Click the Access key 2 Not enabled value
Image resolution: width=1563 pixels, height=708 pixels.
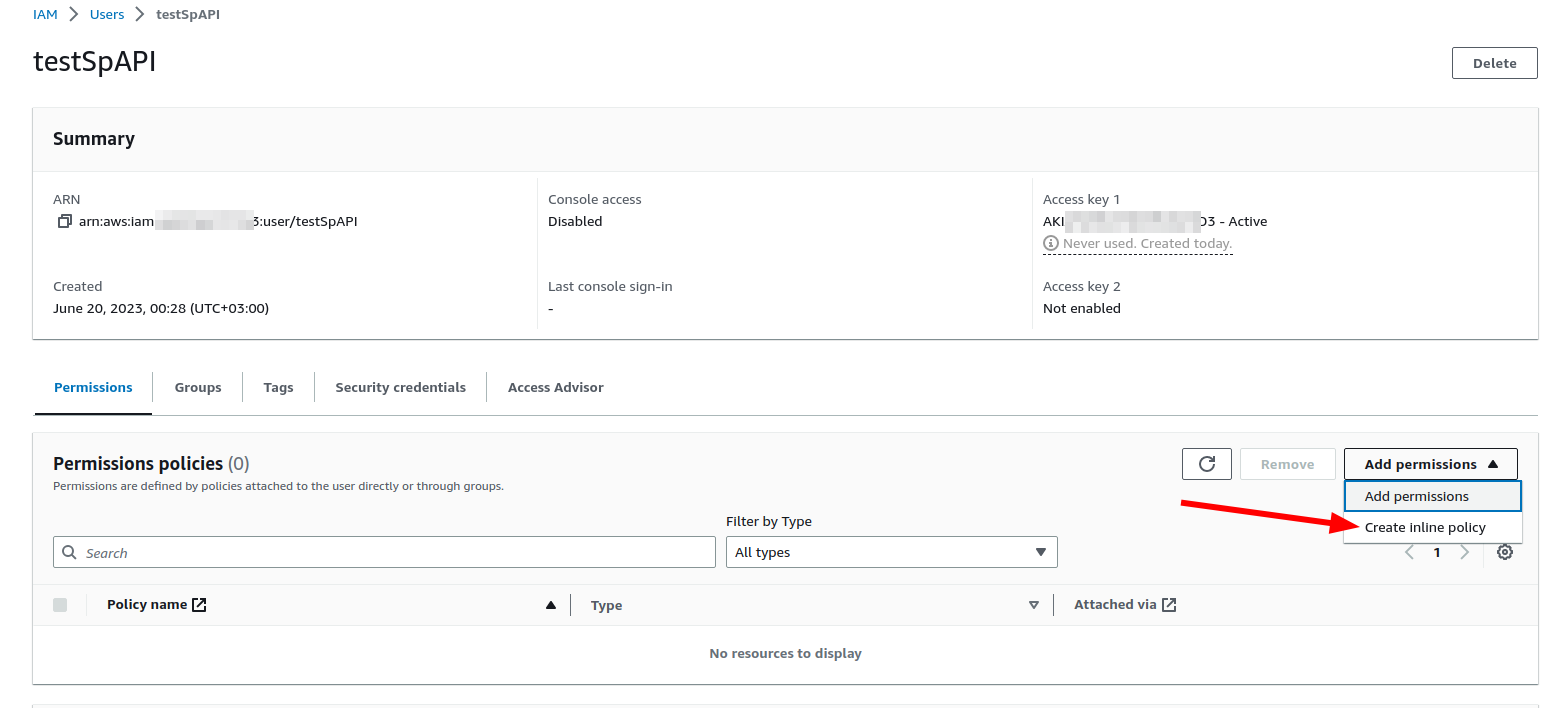(1082, 308)
